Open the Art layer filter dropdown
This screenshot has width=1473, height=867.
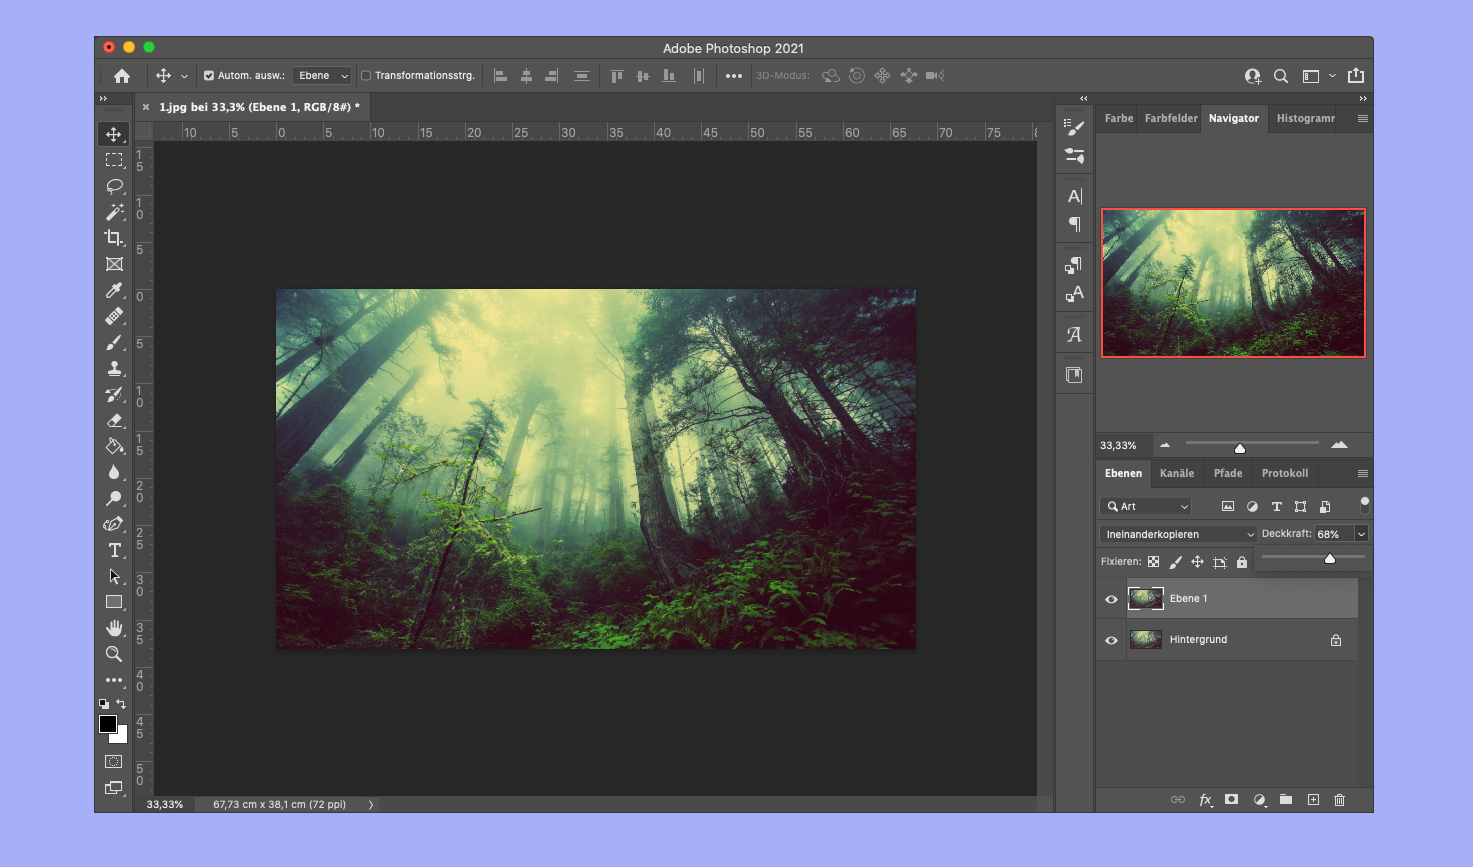[x=1146, y=507]
